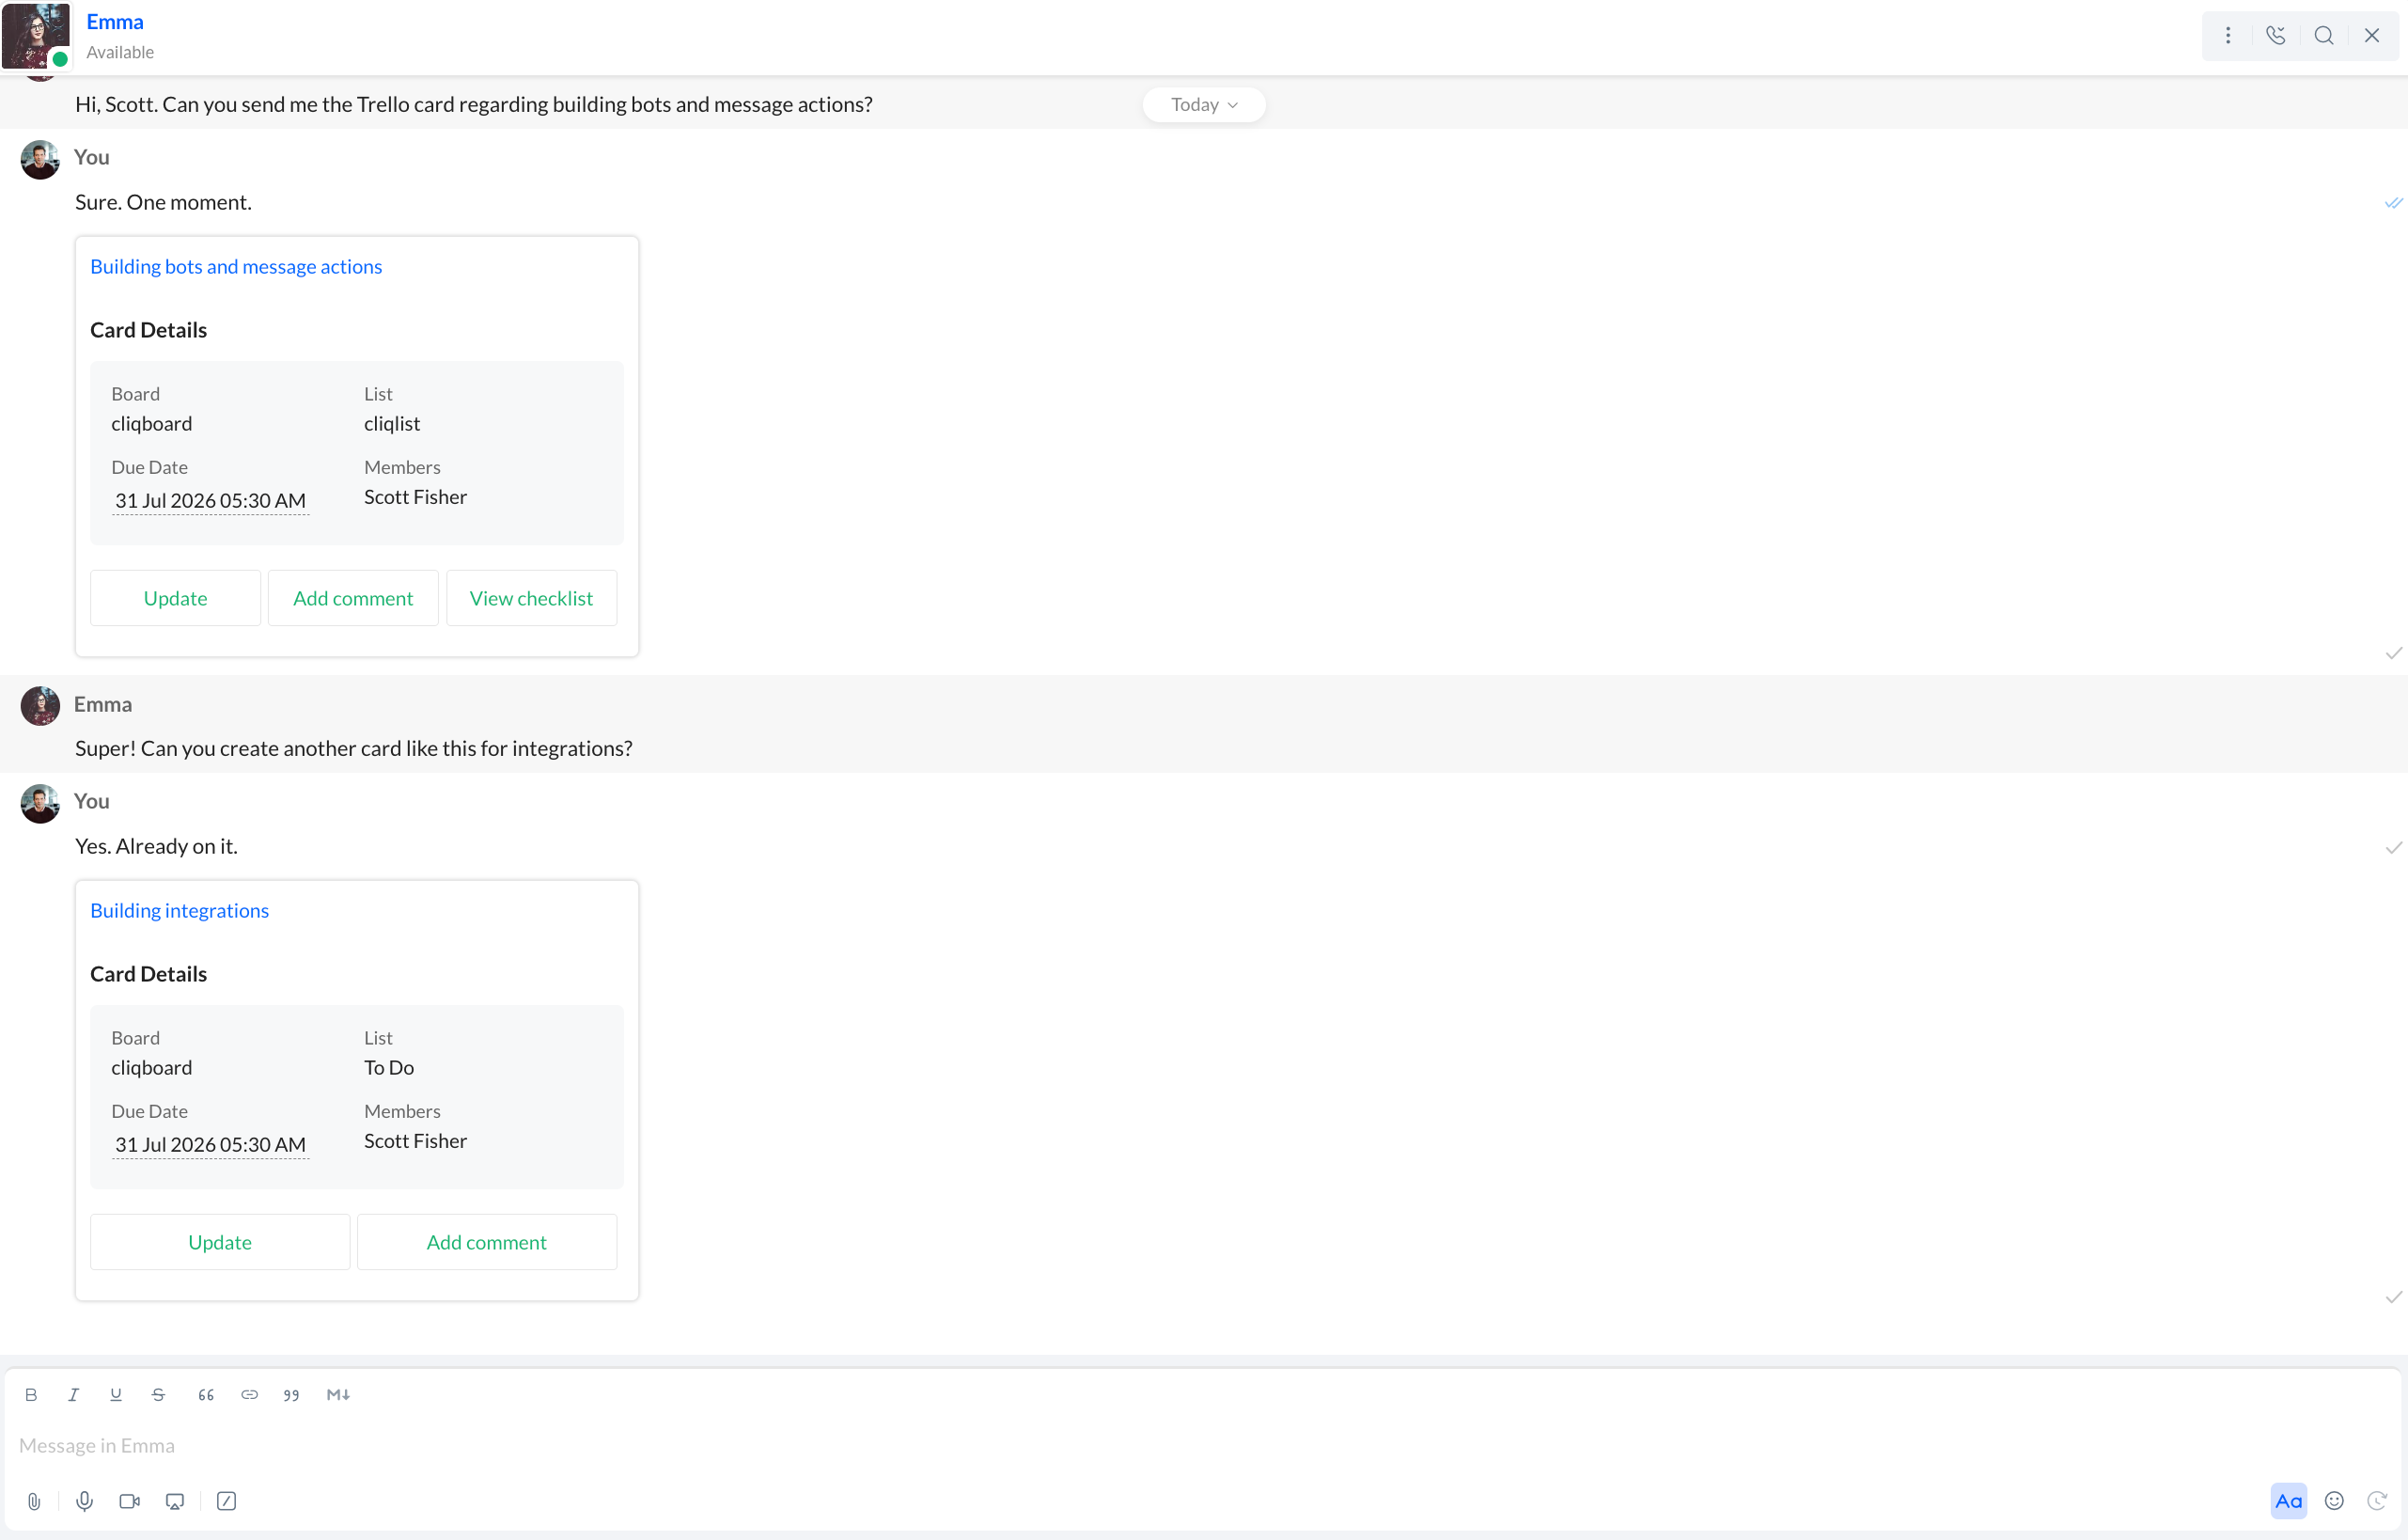Open the 'Building integrations' card link
2408x1540 pixels.
point(180,911)
